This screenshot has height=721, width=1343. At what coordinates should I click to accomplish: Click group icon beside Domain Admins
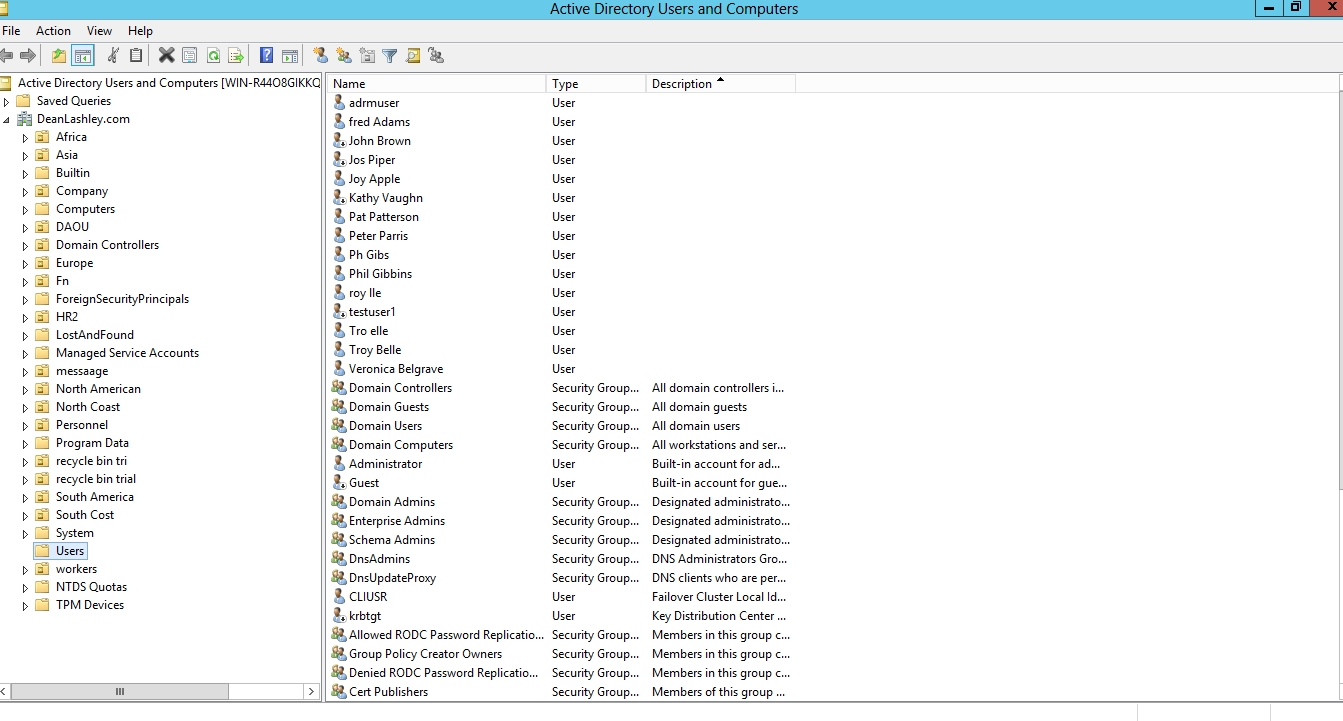(339, 502)
